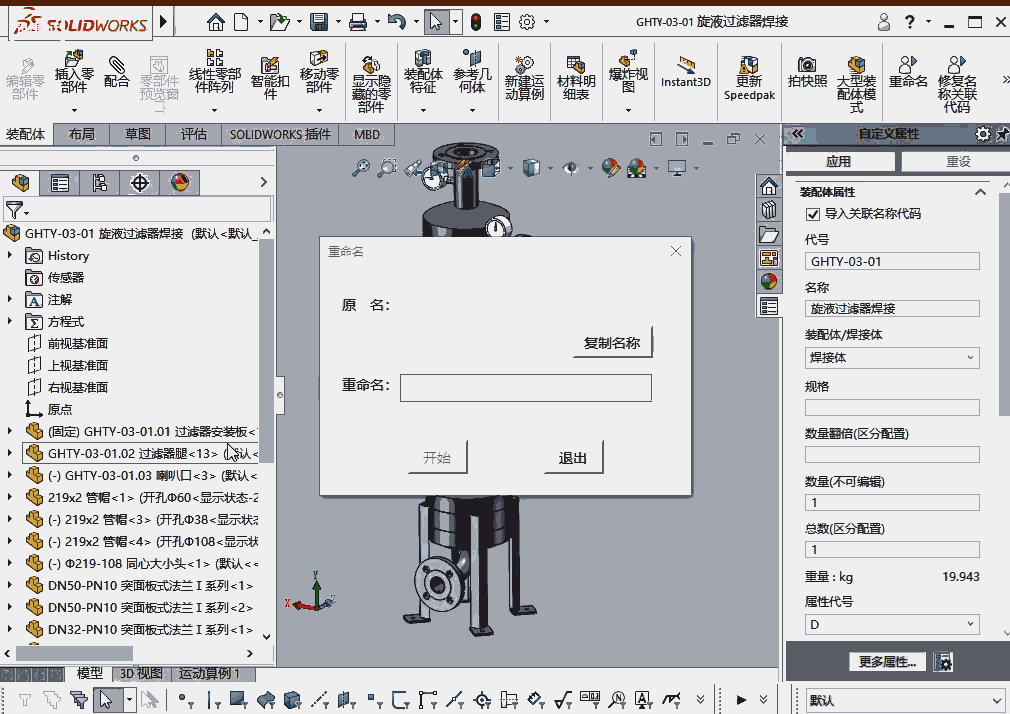Click 参考几何体 reference geometry
The height and width of the screenshot is (714, 1010).
472,72
